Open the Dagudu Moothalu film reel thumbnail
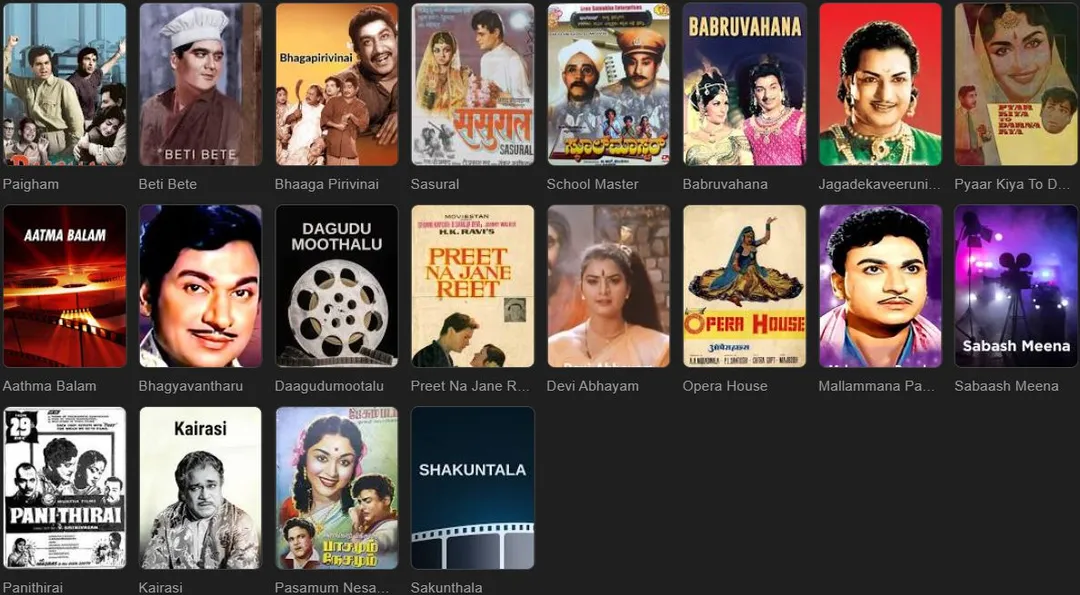The image size is (1080, 595). 337,286
